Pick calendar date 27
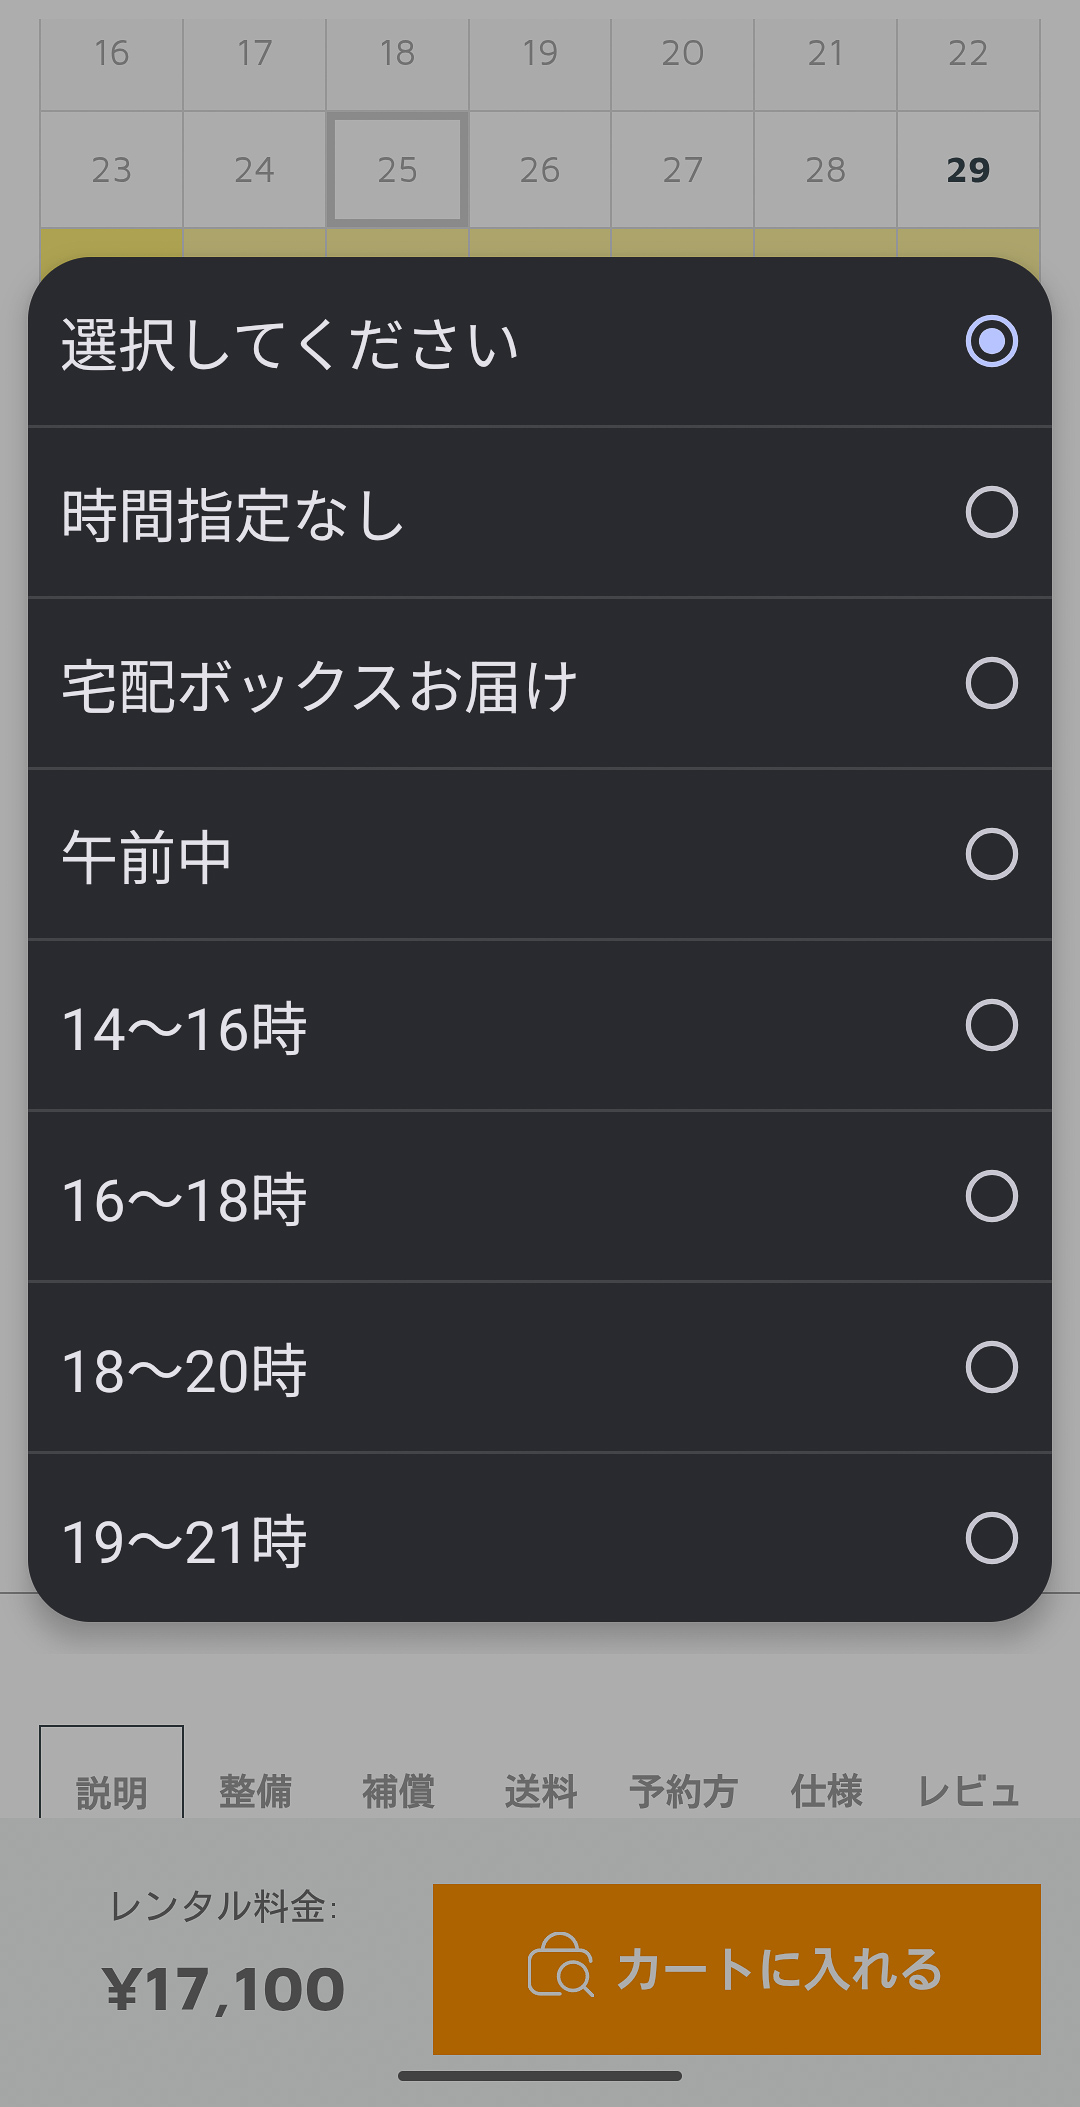The width and height of the screenshot is (1080, 2107). click(x=683, y=170)
